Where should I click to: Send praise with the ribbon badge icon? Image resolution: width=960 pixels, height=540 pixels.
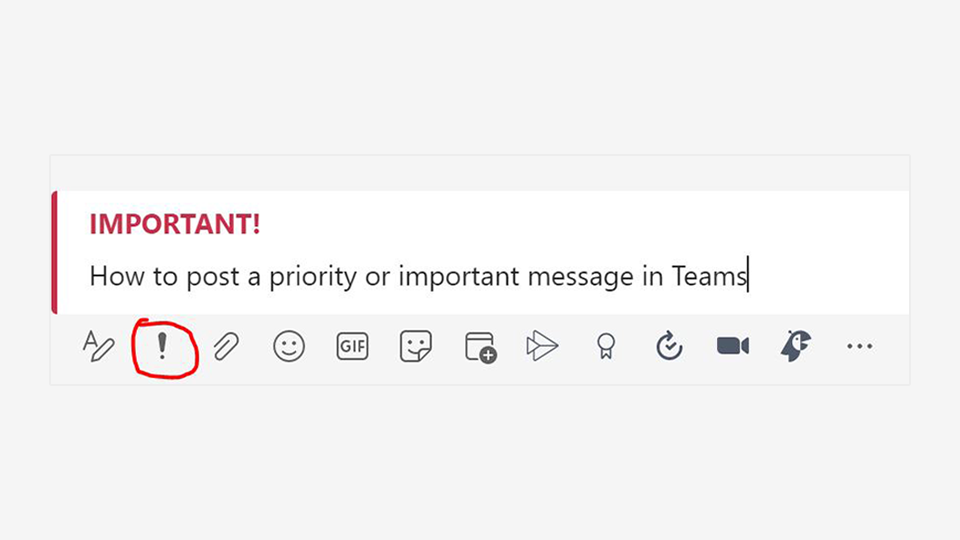[x=605, y=347]
